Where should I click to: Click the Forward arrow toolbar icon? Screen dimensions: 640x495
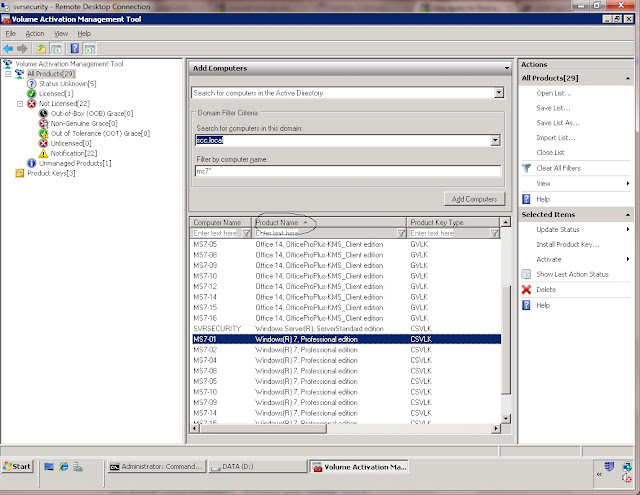[22, 49]
